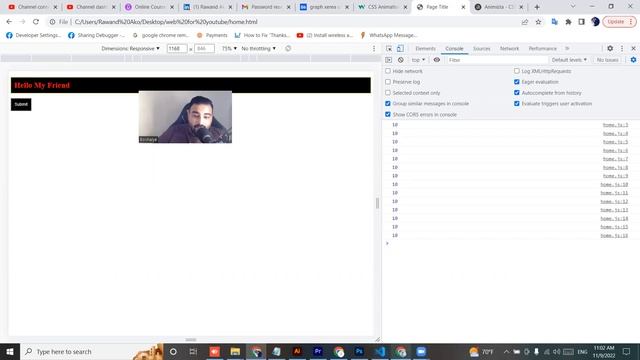This screenshot has height=360, width=640.
Task: Open Chrome tab search dropdown
Action: coord(573,7)
